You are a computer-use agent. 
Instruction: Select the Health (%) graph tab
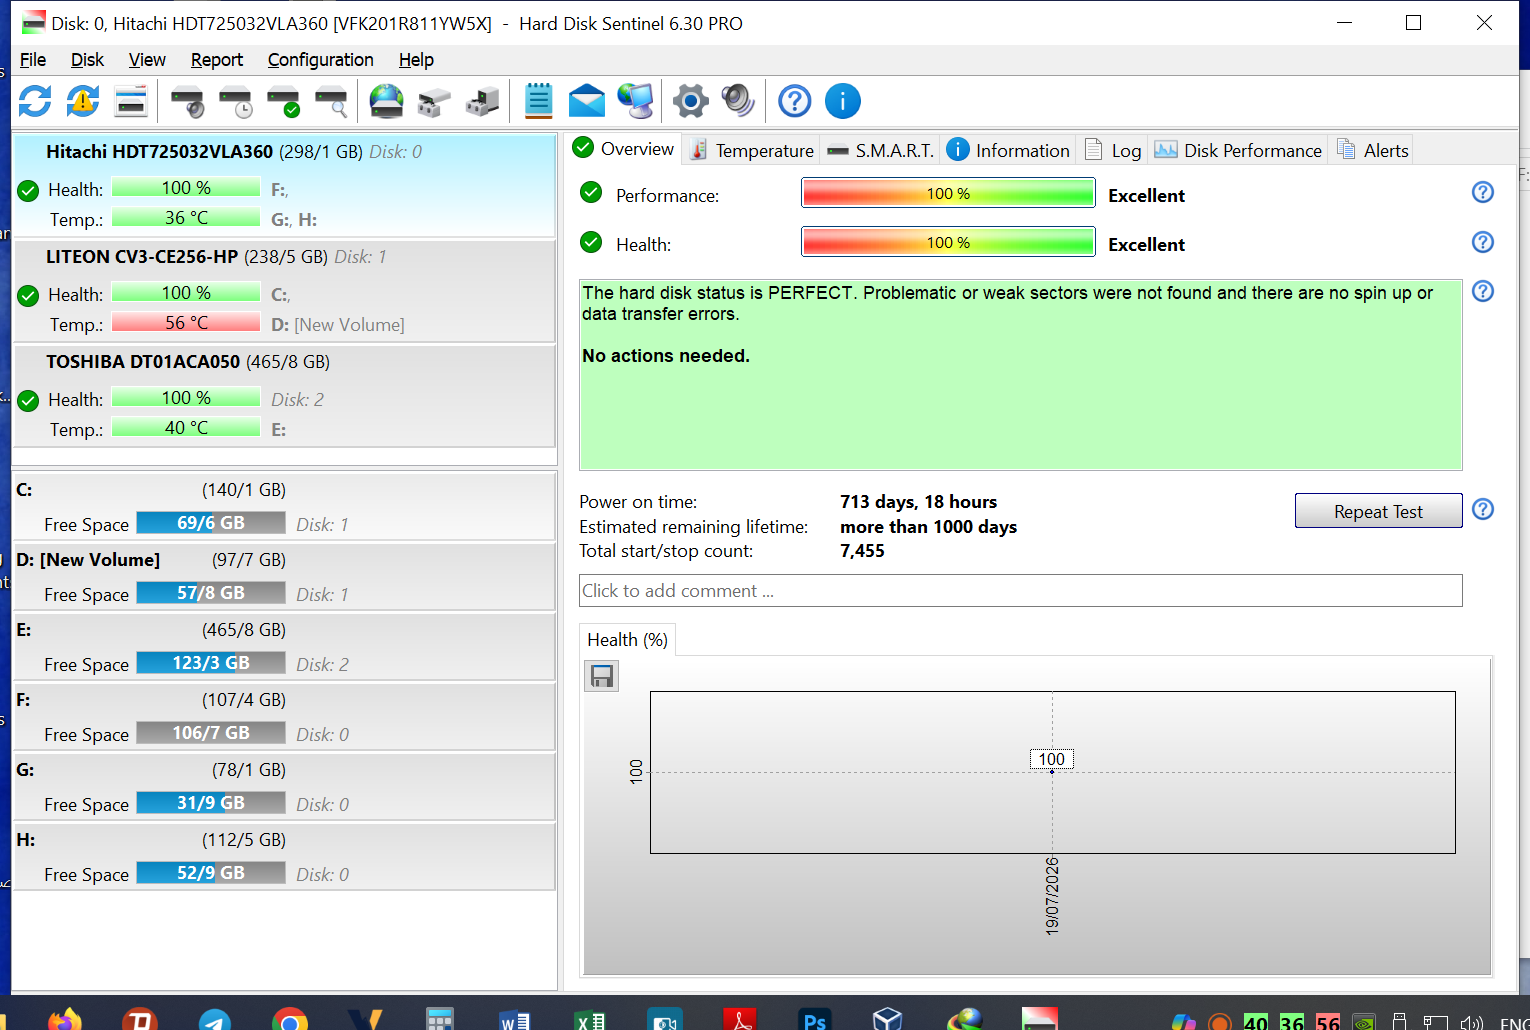[628, 640]
